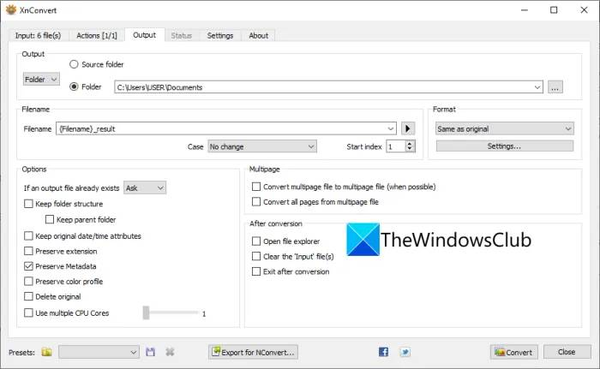The width and height of the screenshot is (600, 369).
Task: Open the output type Folder dropdown
Action: 41,79
